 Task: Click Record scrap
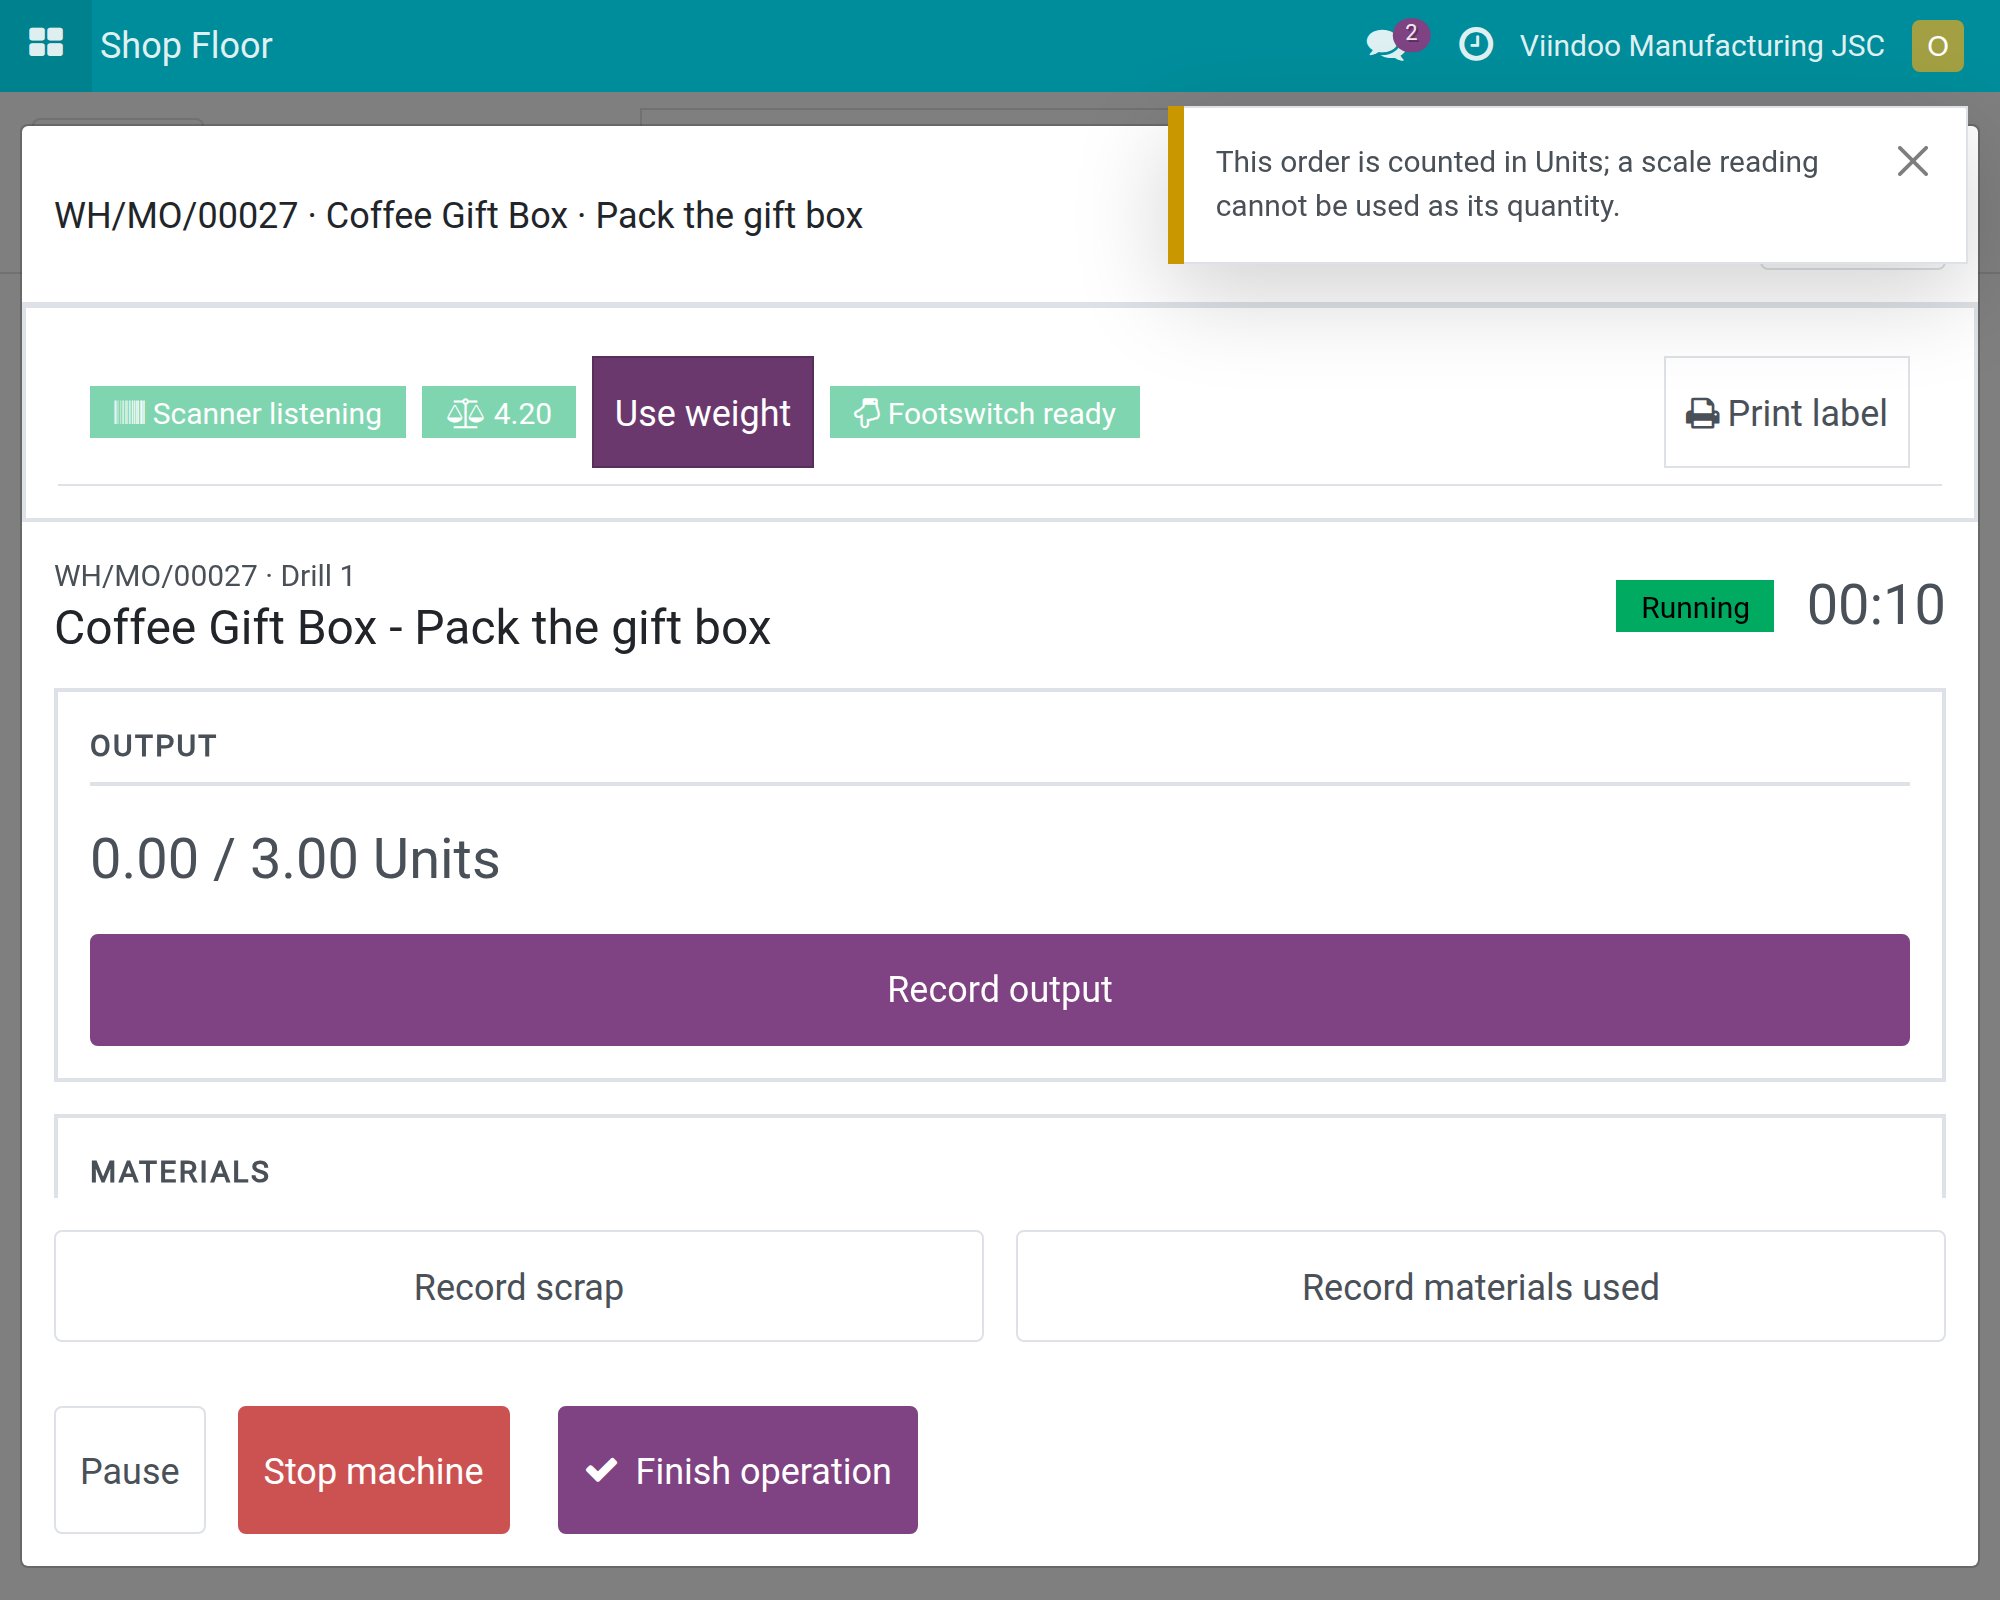pyautogui.click(x=519, y=1286)
